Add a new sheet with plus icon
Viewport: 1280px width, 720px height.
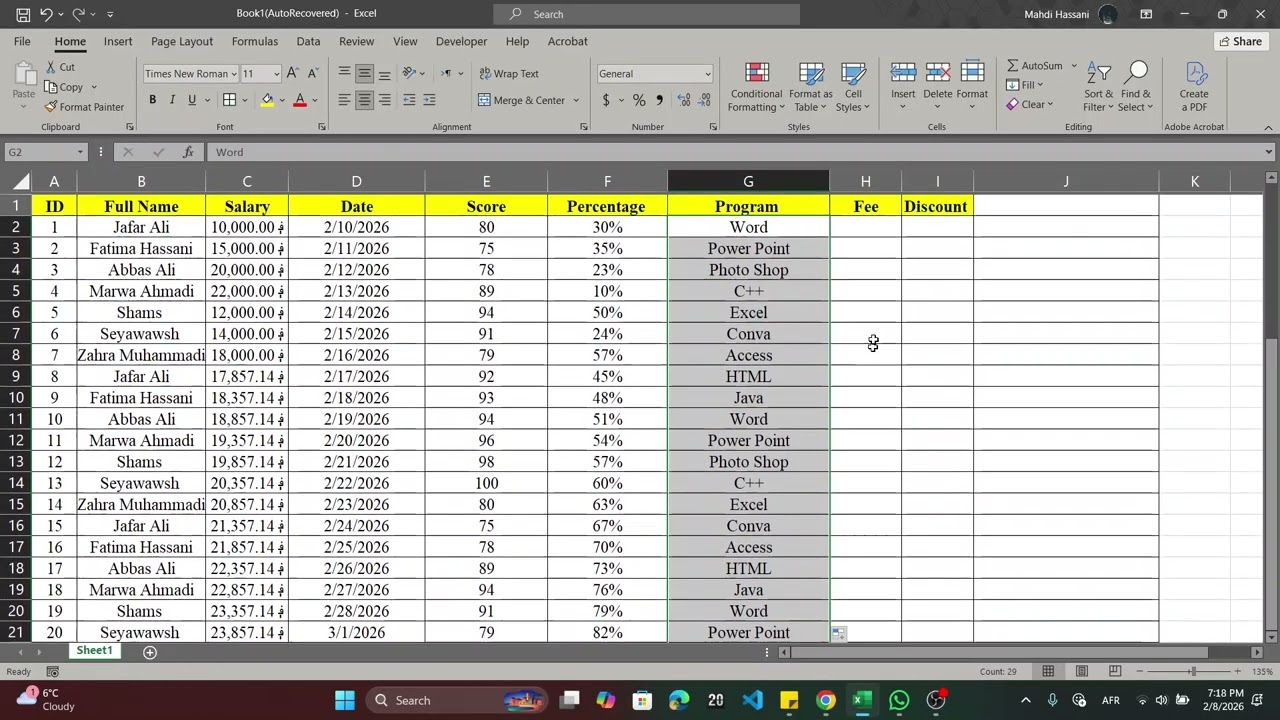pyautogui.click(x=150, y=652)
